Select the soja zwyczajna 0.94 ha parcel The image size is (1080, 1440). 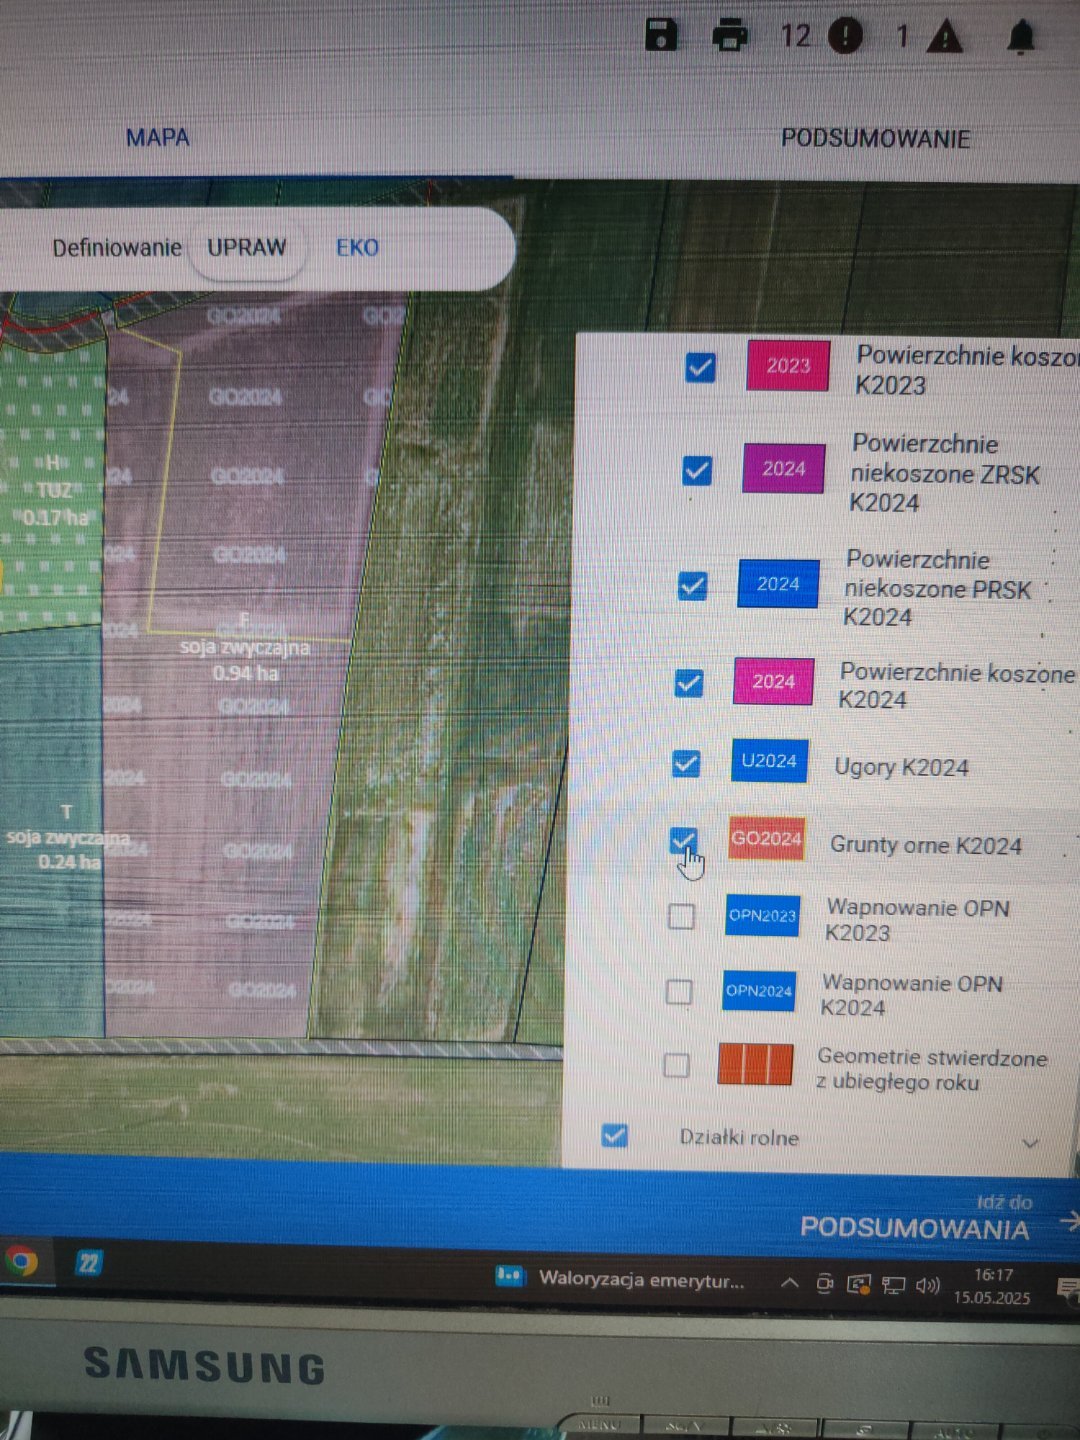click(245, 660)
